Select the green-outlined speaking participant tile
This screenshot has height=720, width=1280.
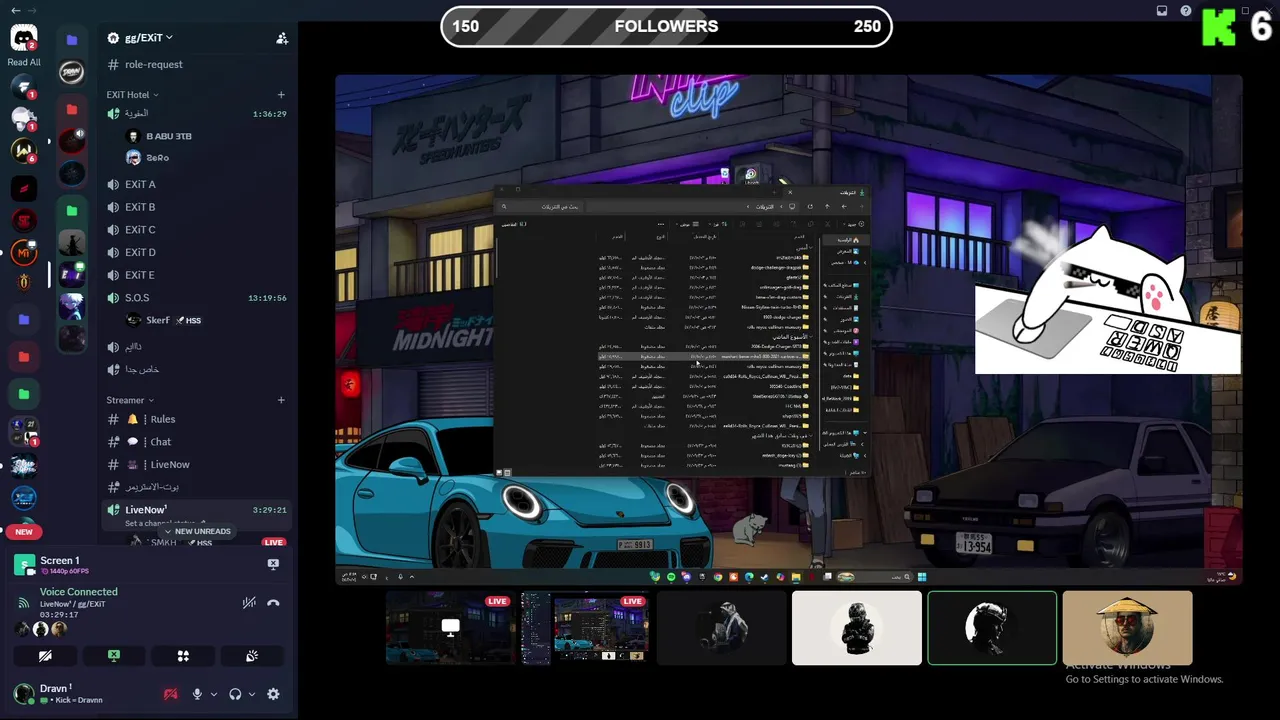point(992,627)
